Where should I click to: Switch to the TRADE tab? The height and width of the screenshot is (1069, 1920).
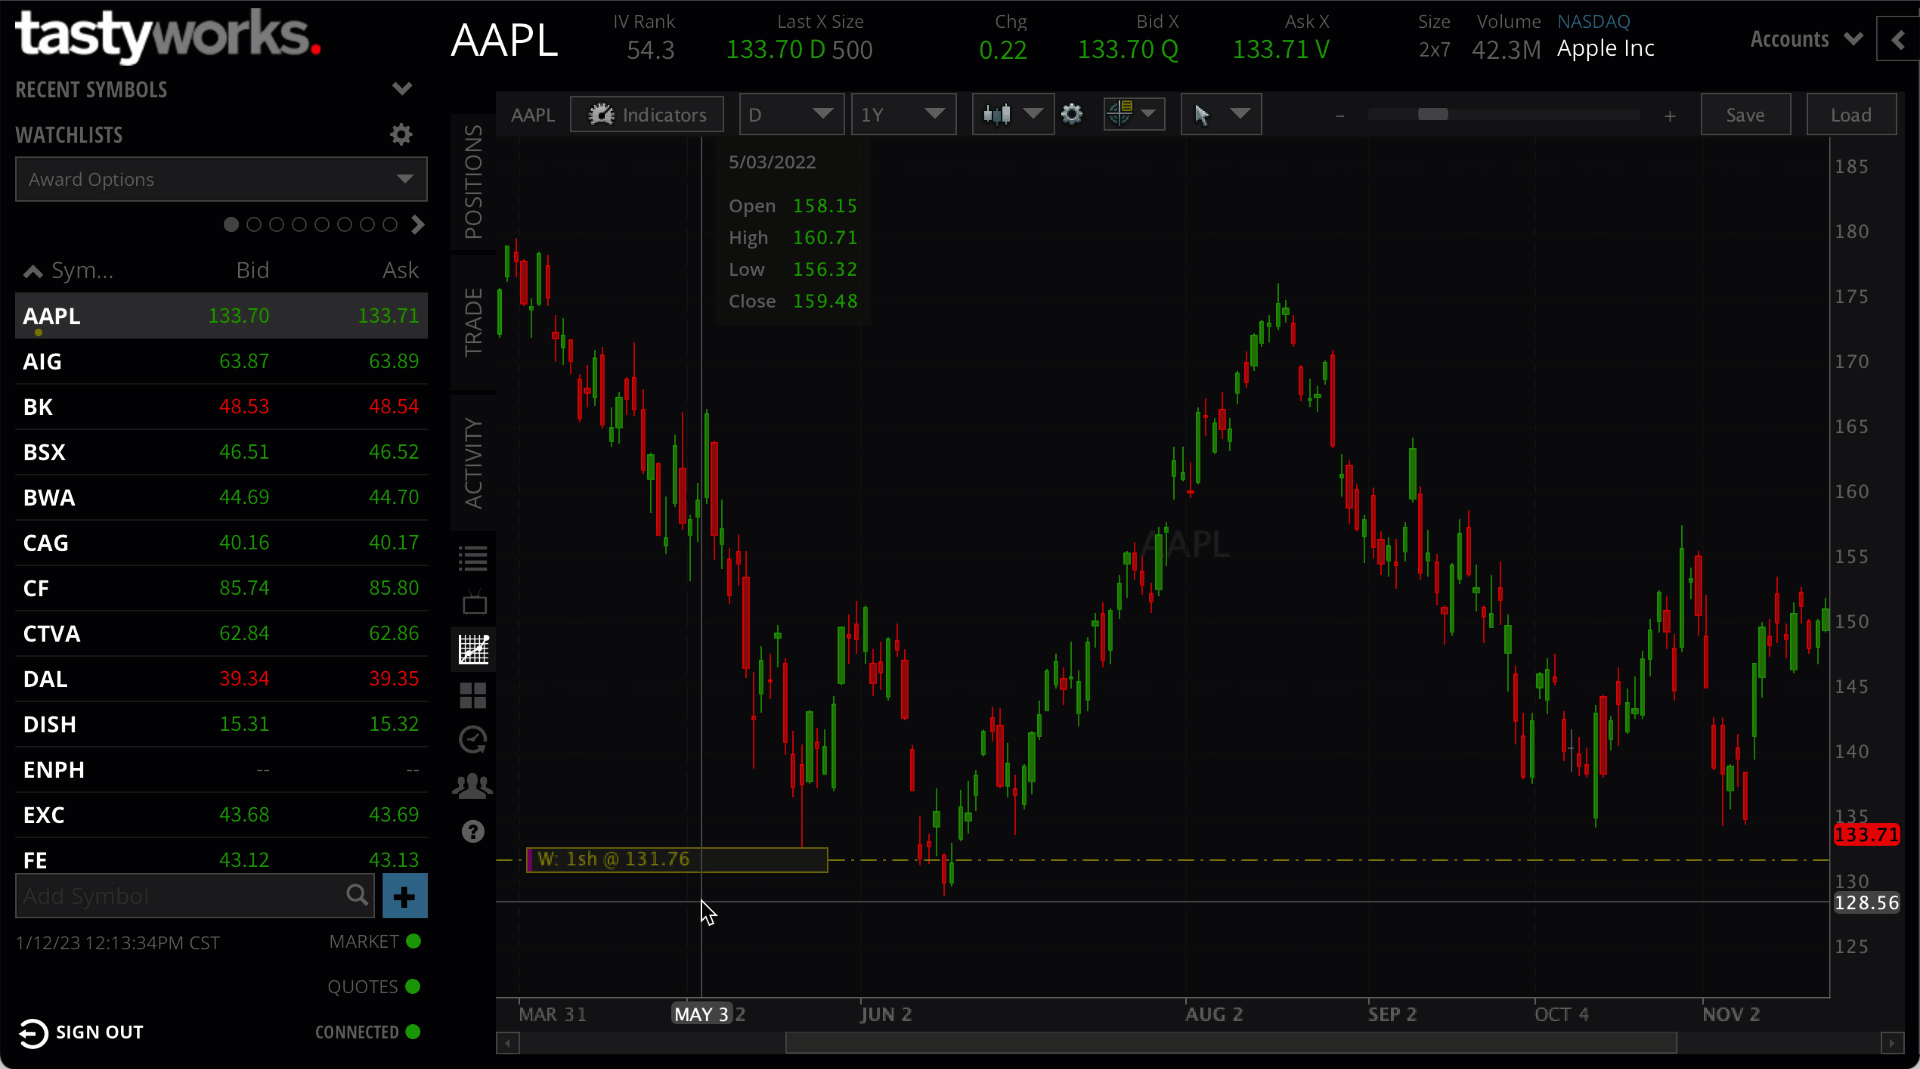tap(474, 320)
